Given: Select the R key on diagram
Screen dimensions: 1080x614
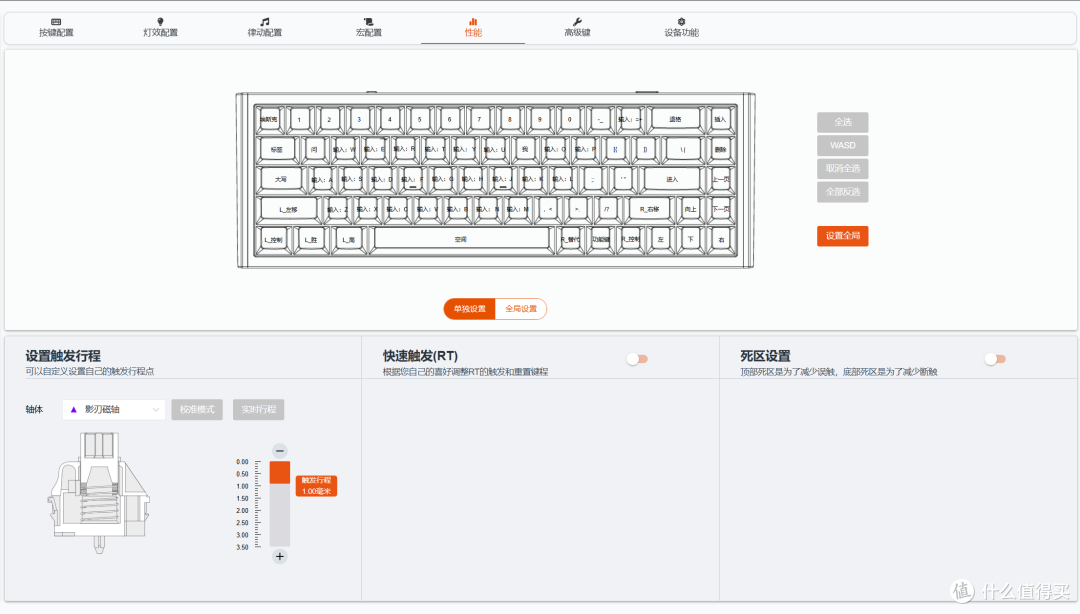Looking at the screenshot, I should pos(404,149).
